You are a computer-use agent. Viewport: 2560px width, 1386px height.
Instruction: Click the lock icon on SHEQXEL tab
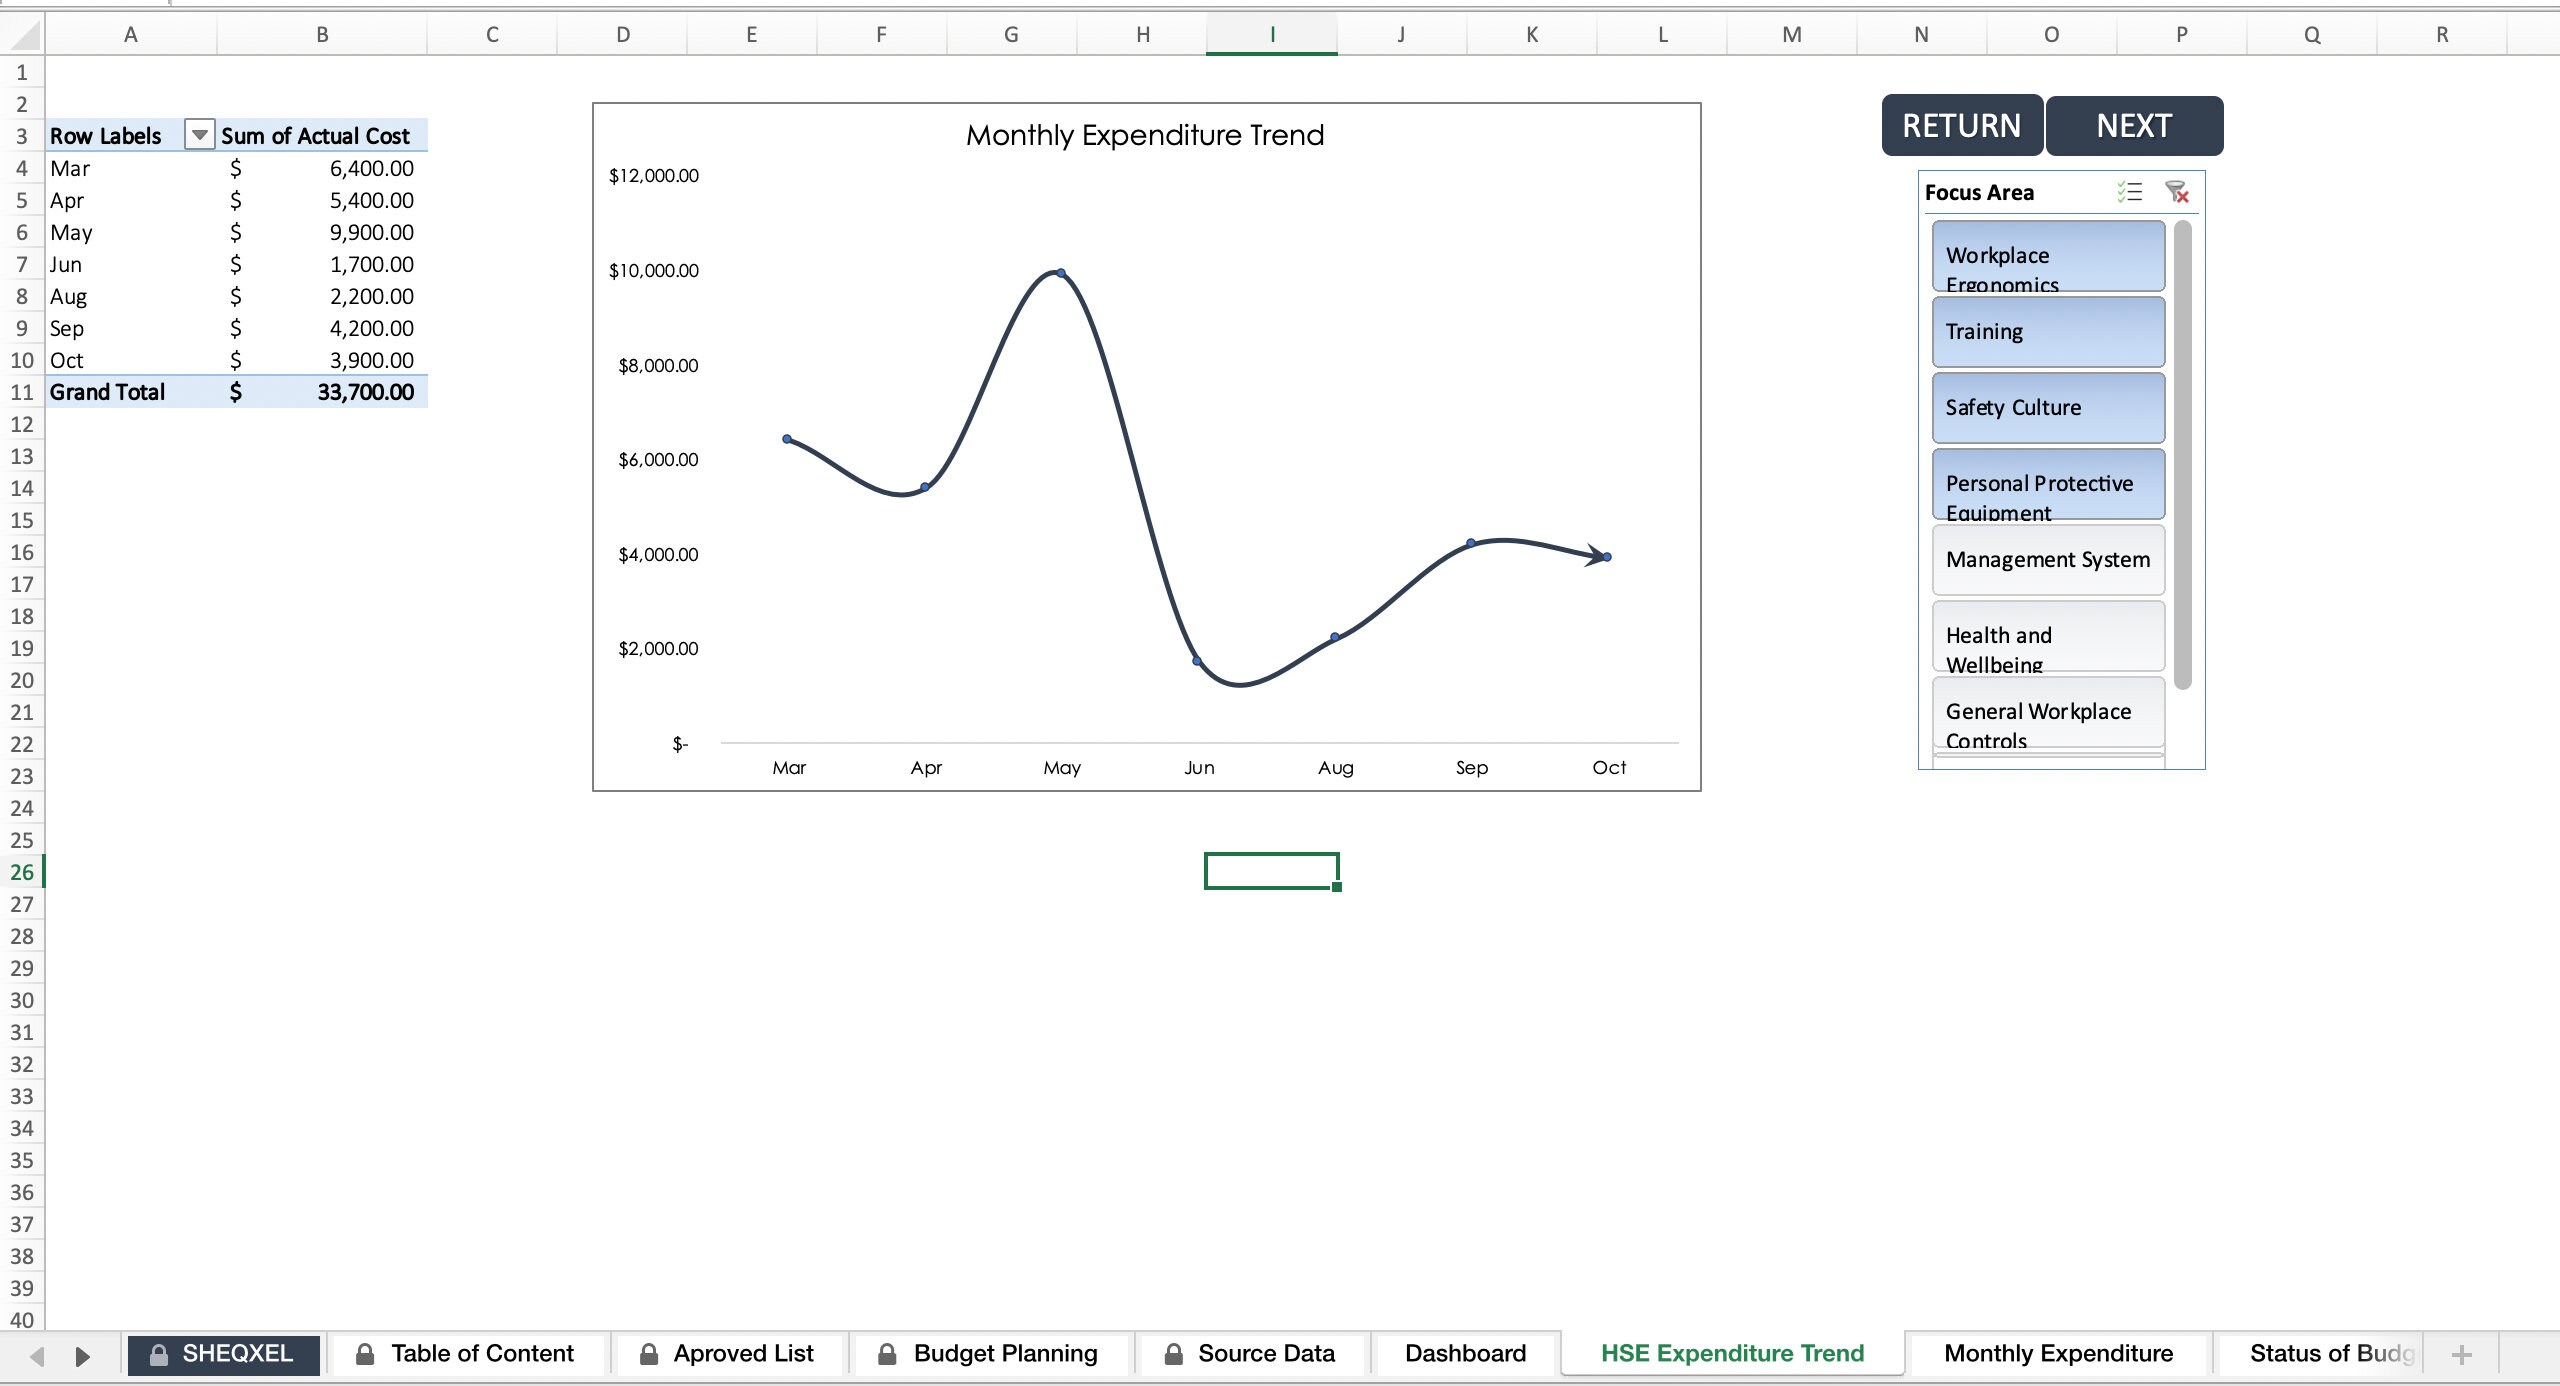click(157, 1354)
